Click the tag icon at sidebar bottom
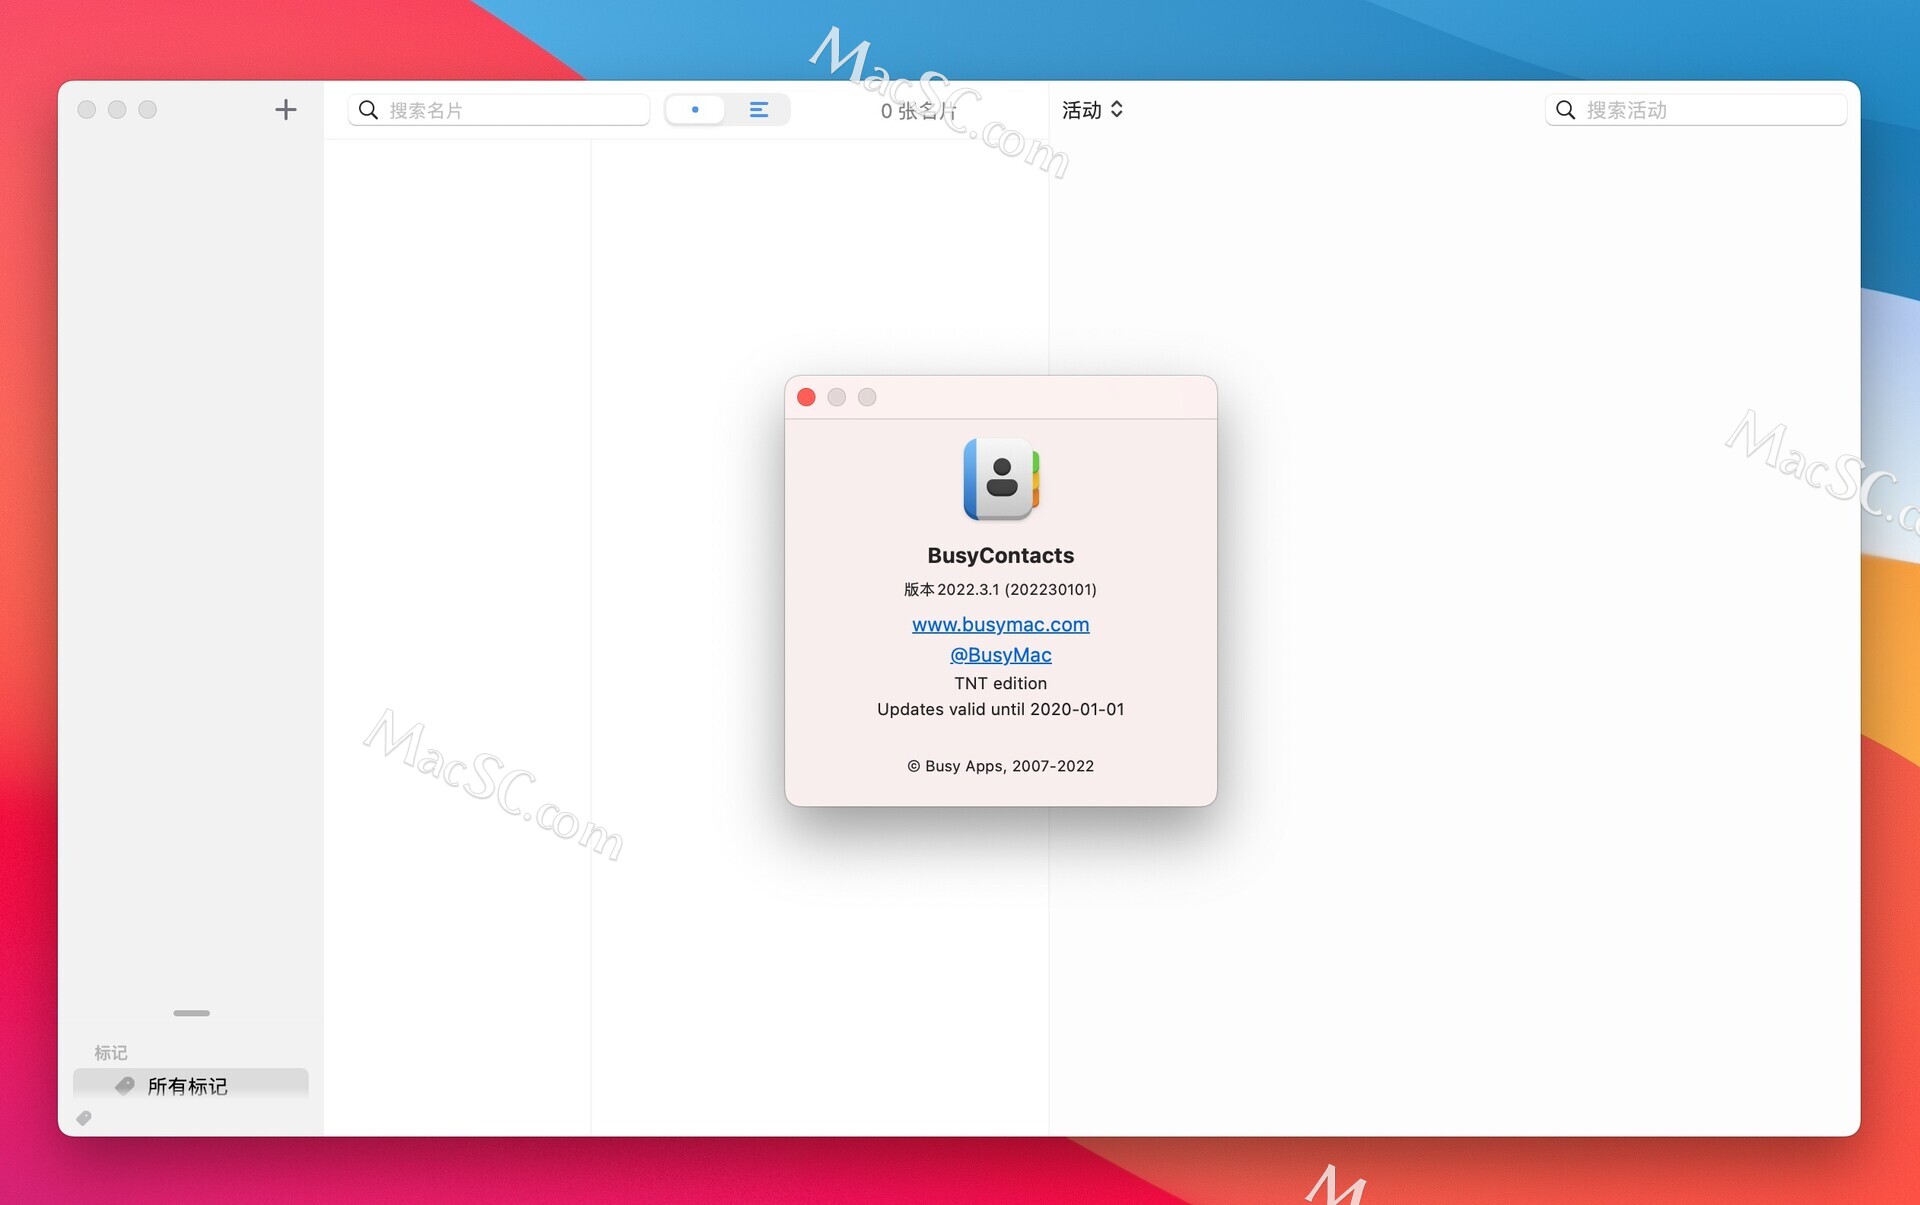 pyautogui.click(x=84, y=1118)
